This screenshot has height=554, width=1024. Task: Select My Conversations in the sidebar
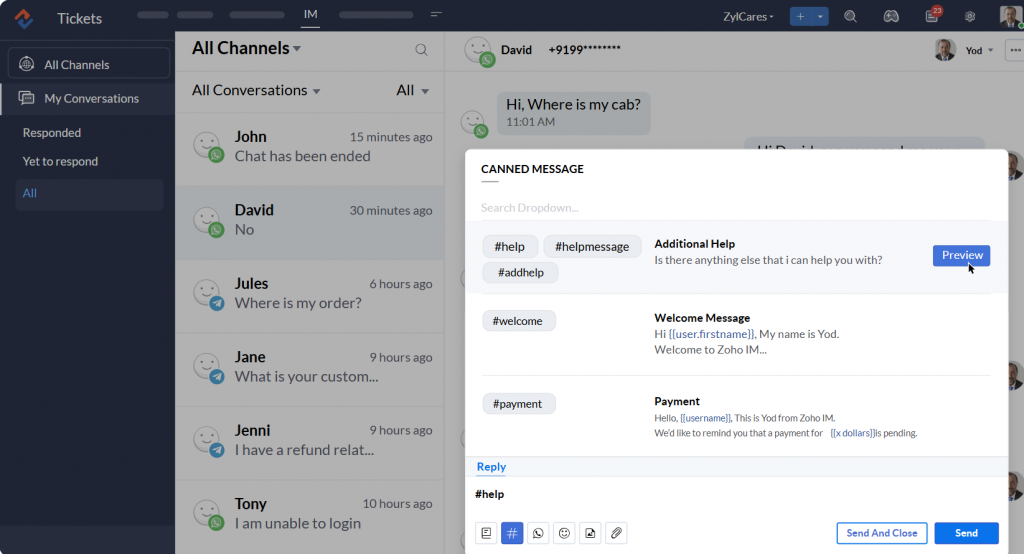[x=90, y=98]
